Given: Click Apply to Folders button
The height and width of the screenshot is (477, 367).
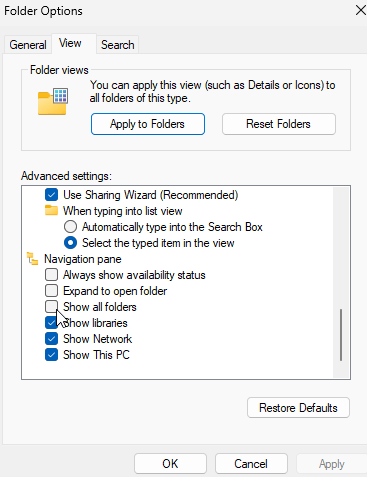Looking at the screenshot, I should click(x=148, y=124).
